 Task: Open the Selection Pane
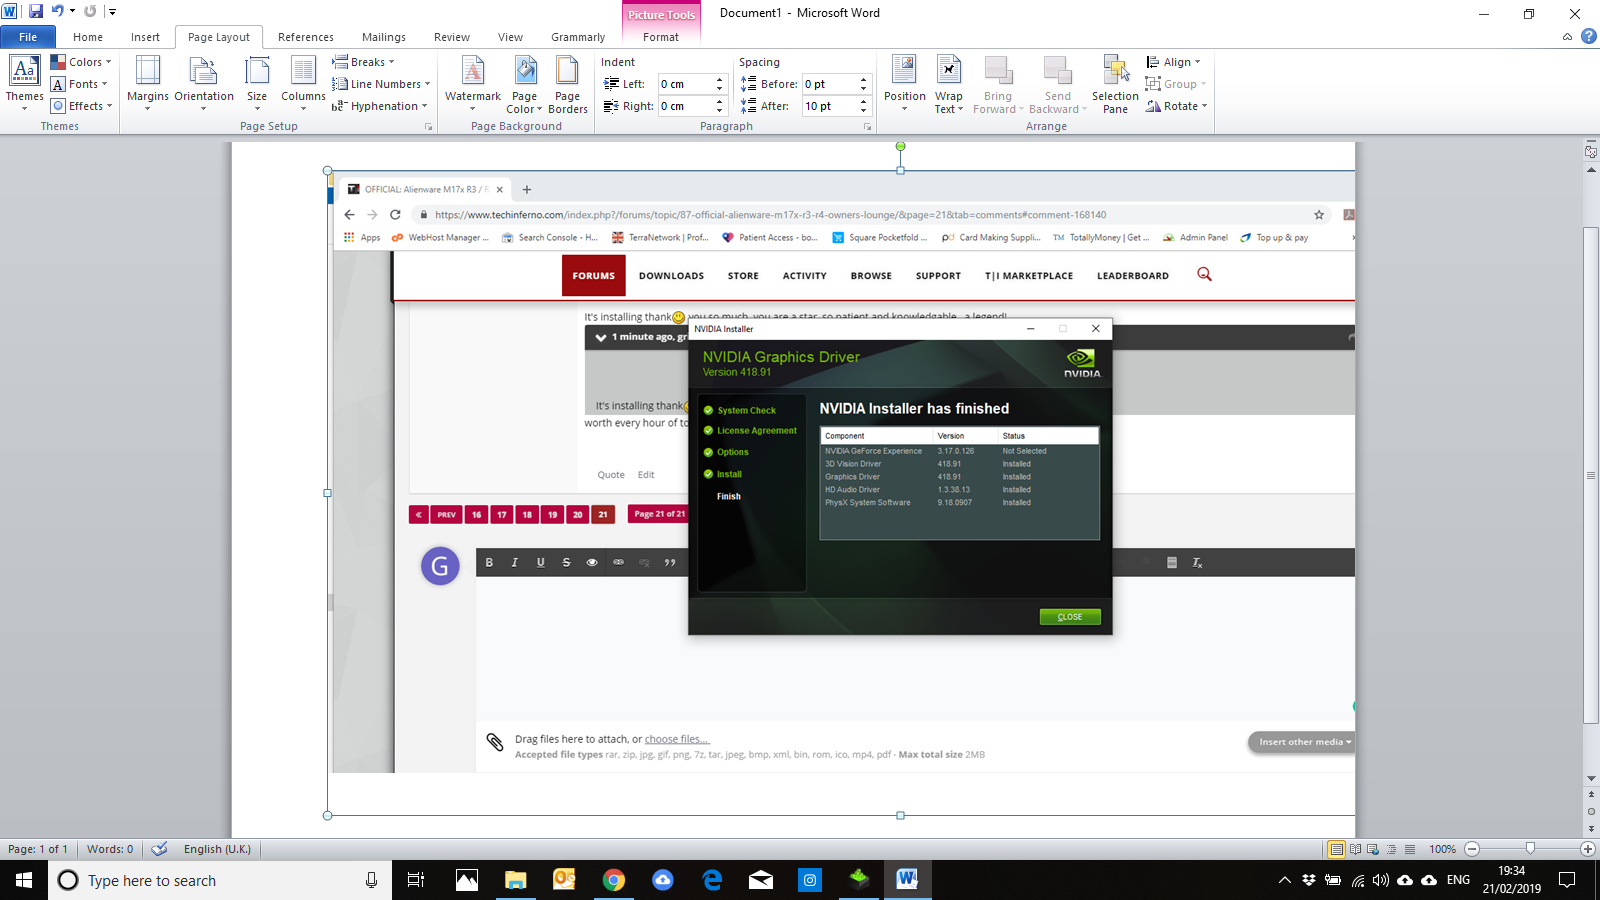[1115, 84]
